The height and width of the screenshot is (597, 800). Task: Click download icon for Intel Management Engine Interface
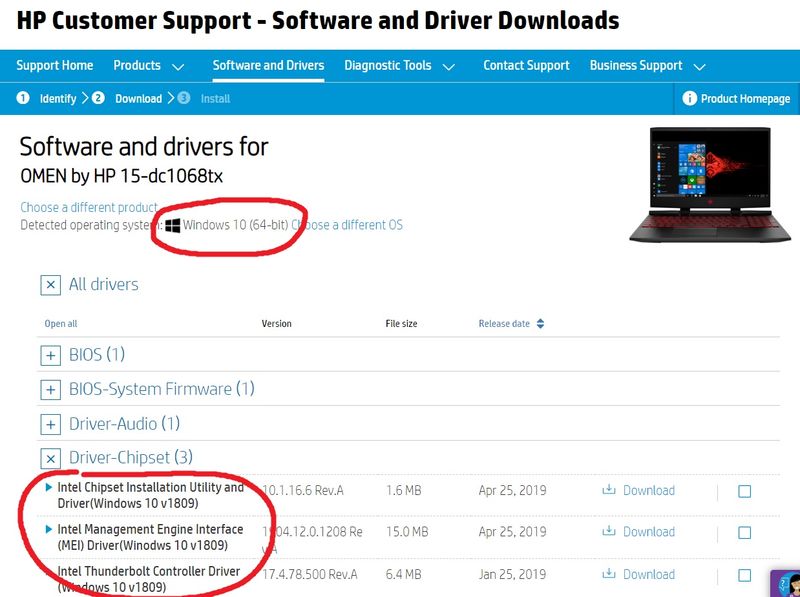coord(608,532)
